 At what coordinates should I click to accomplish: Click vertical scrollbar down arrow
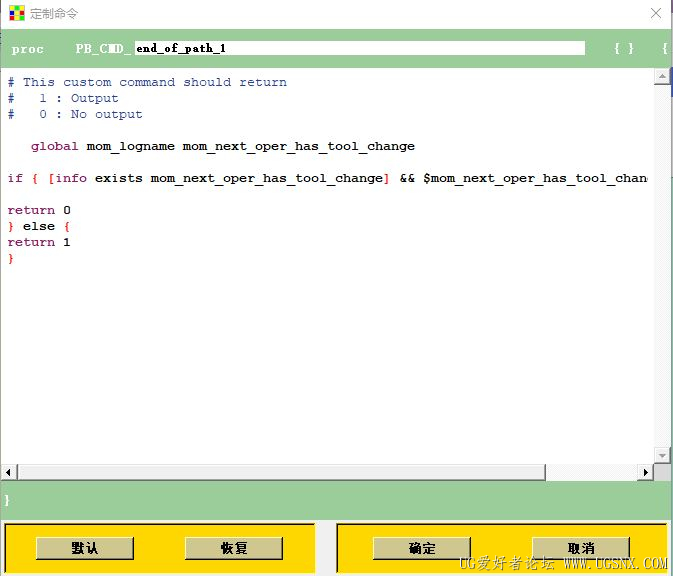662,455
